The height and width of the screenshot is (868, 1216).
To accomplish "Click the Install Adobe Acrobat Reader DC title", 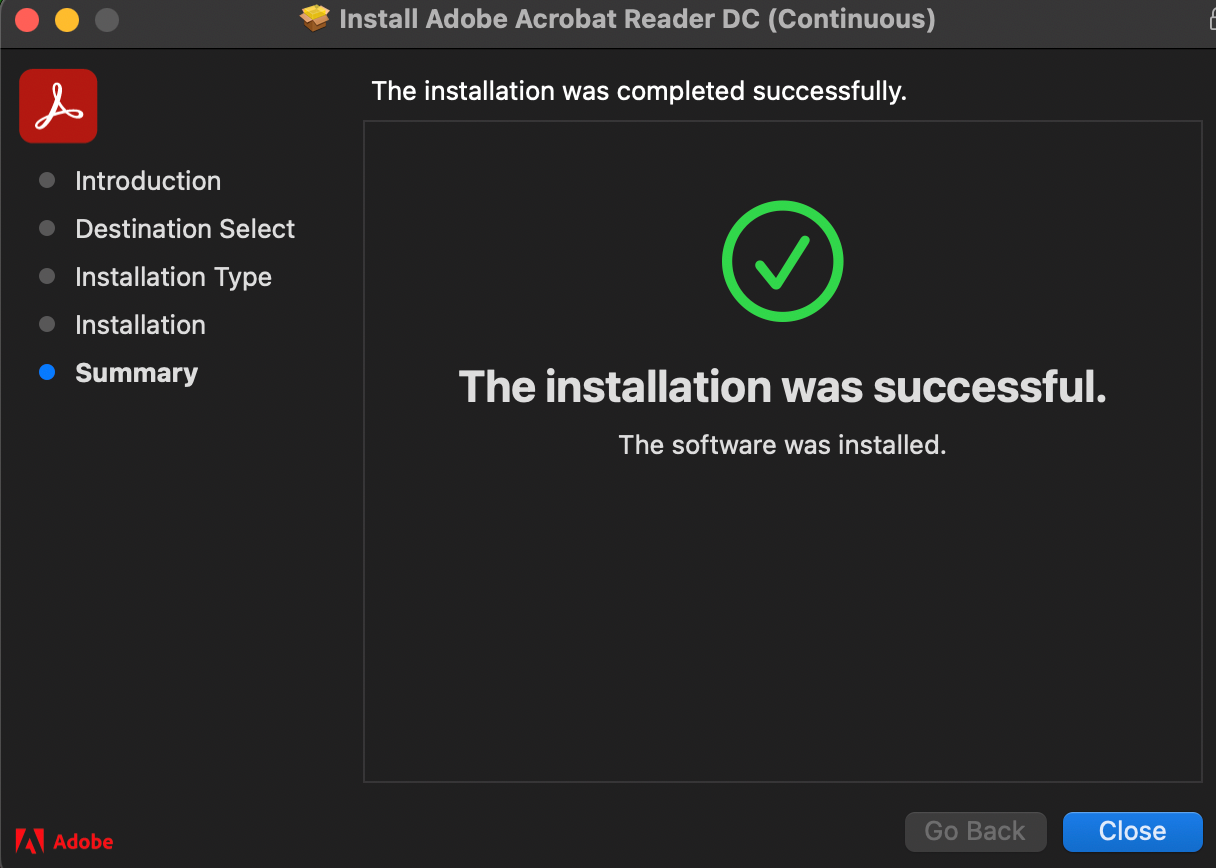I will [637, 19].
